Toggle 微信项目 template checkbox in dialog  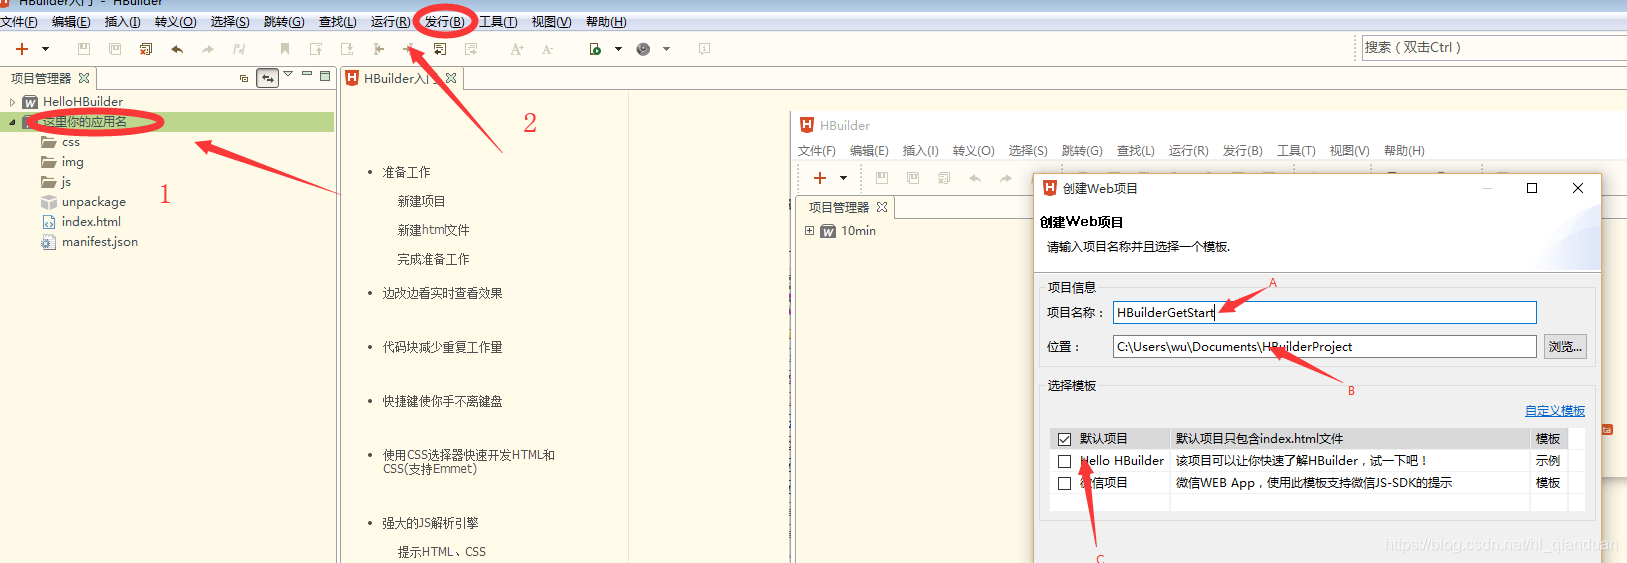(1064, 483)
